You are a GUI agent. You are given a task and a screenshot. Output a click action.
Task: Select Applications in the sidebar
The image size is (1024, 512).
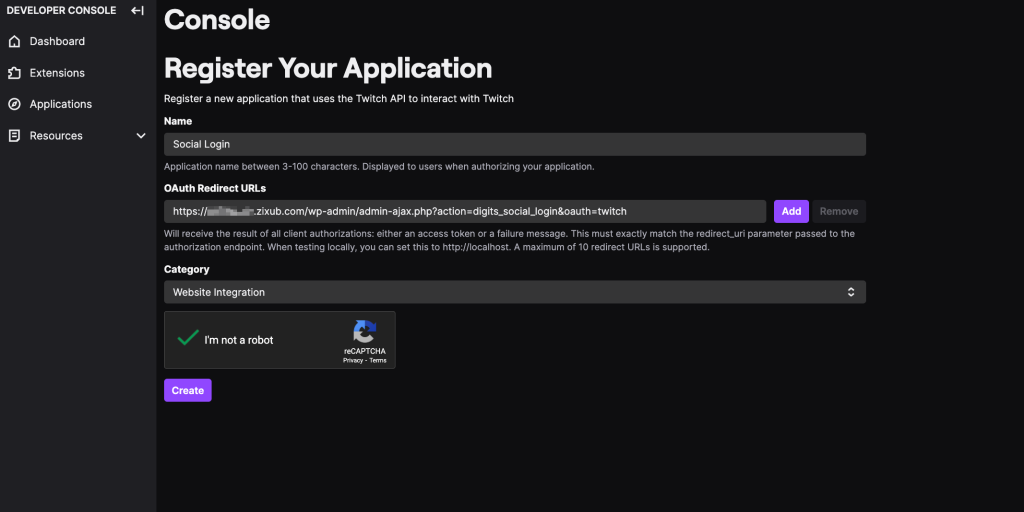coord(61,104)
